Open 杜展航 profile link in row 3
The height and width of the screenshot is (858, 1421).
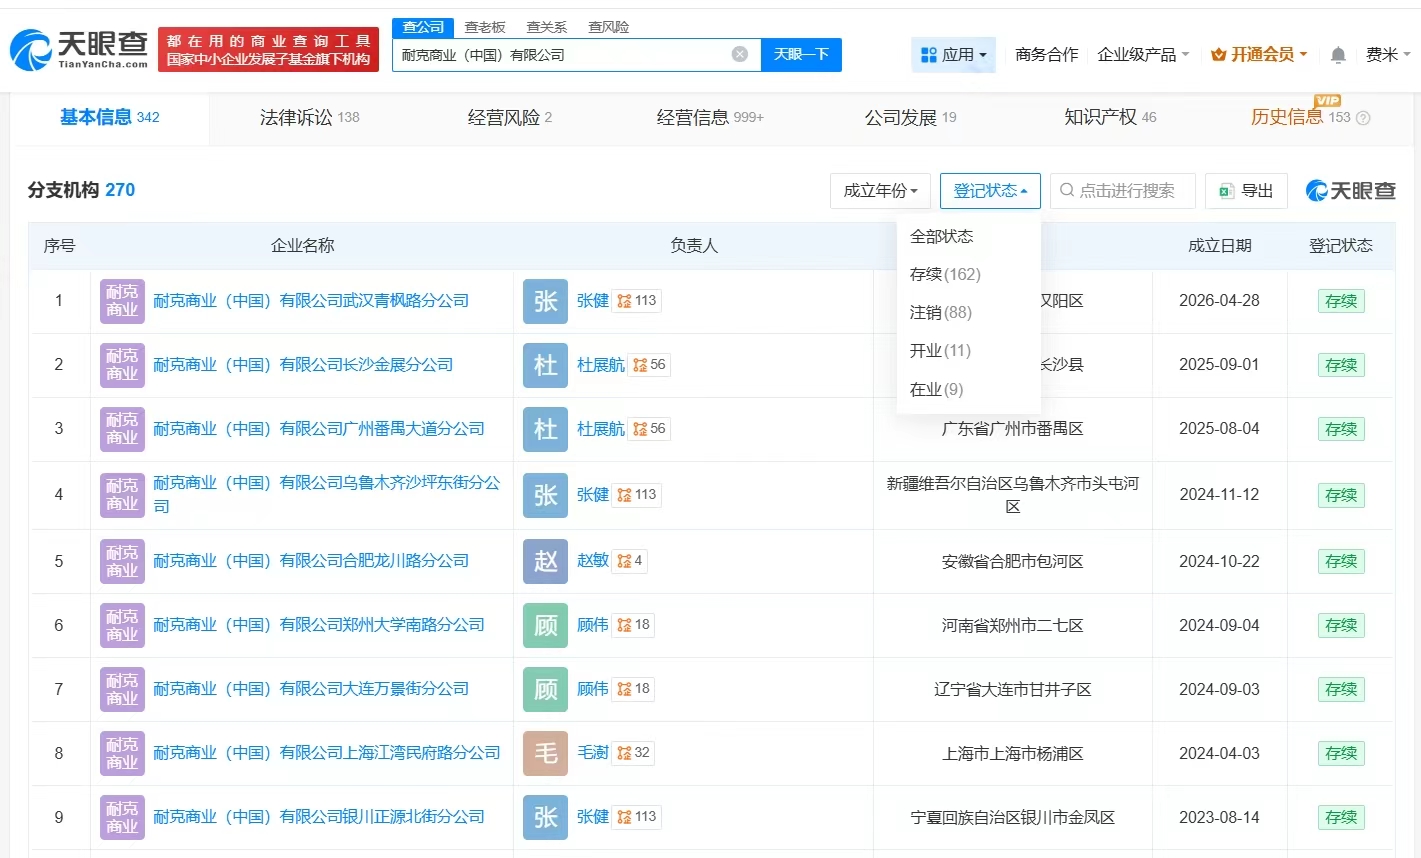point(601,429)
